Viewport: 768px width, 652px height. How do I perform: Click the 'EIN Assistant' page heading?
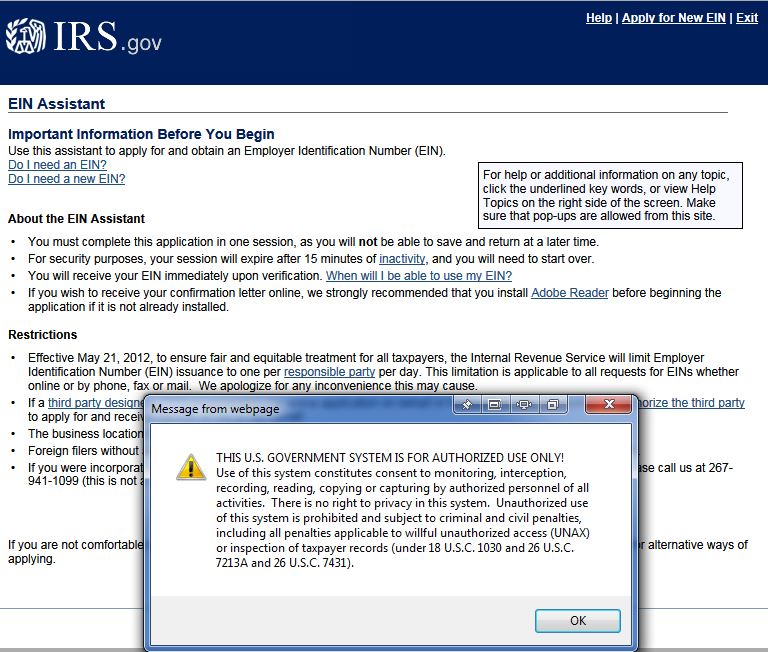[x=56, y=104]
